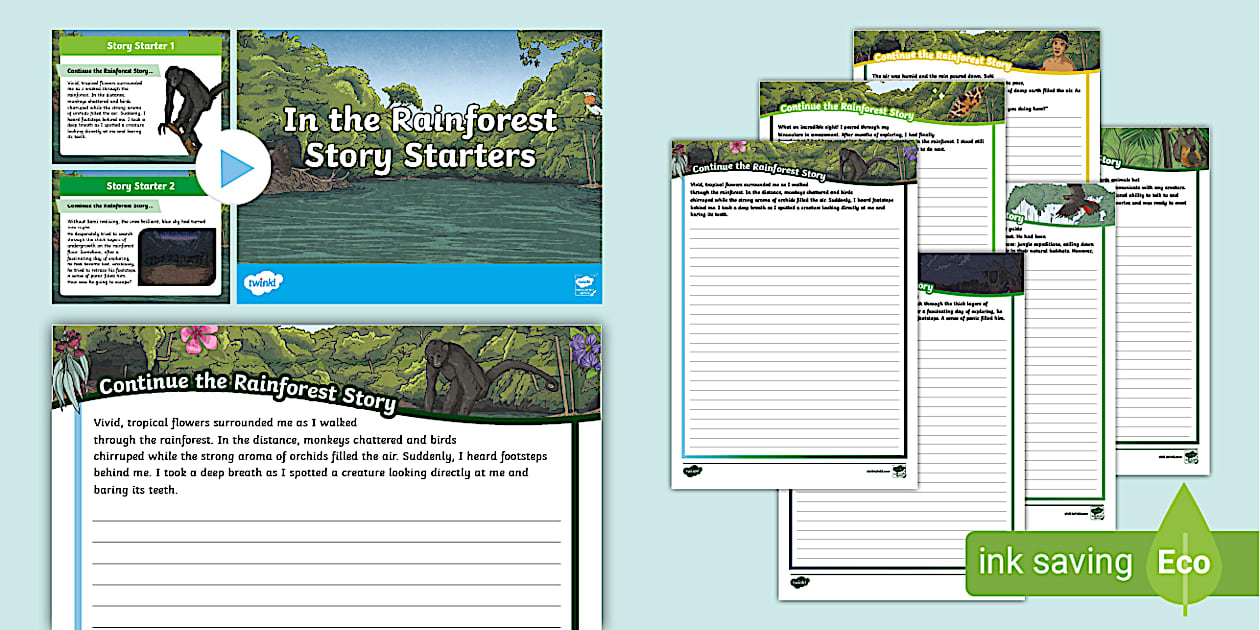The height and width of the screenshot is (630, 1260).
Task: Click the green Eco leaf badge
Action: [1184, 560]
